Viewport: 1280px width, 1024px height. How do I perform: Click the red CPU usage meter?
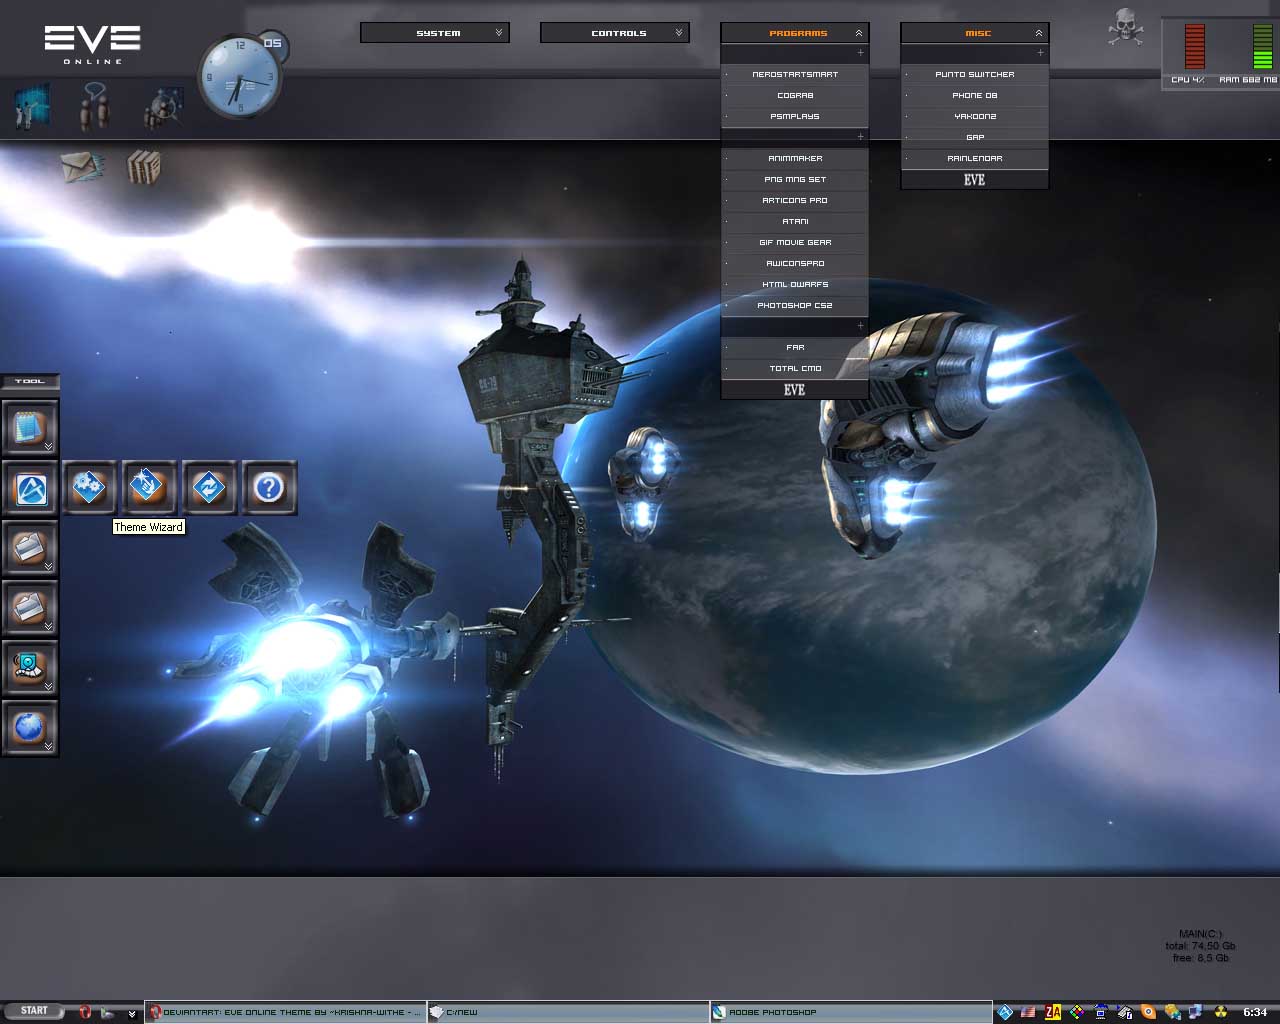1194,46
